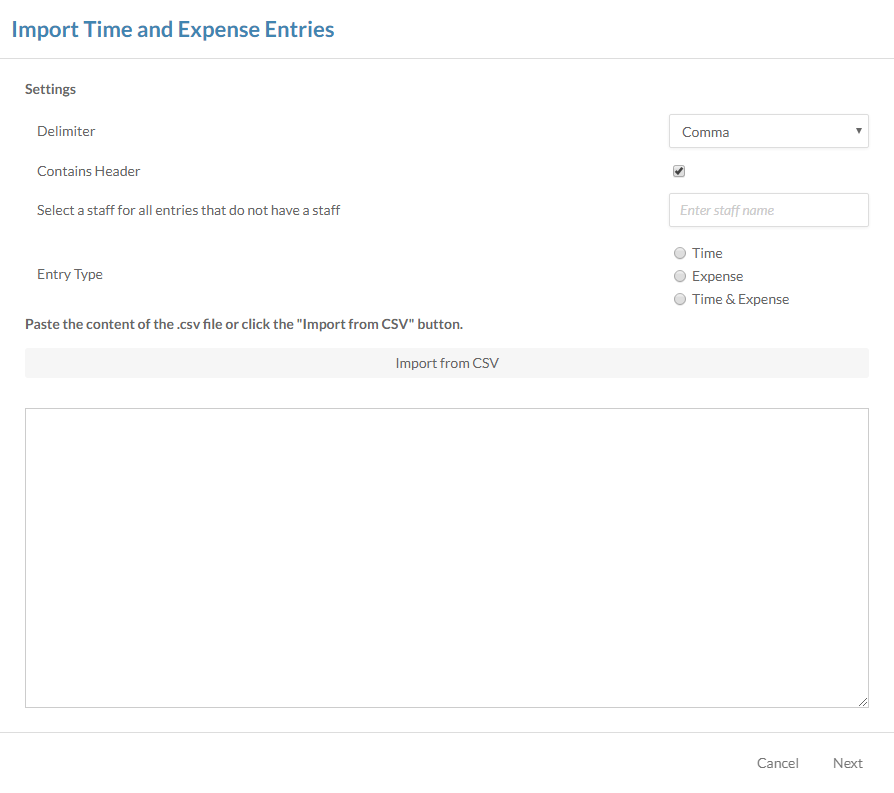Click the Settings section heading
The height and width of the screenshot is (793, 894).
pos(50,89)
